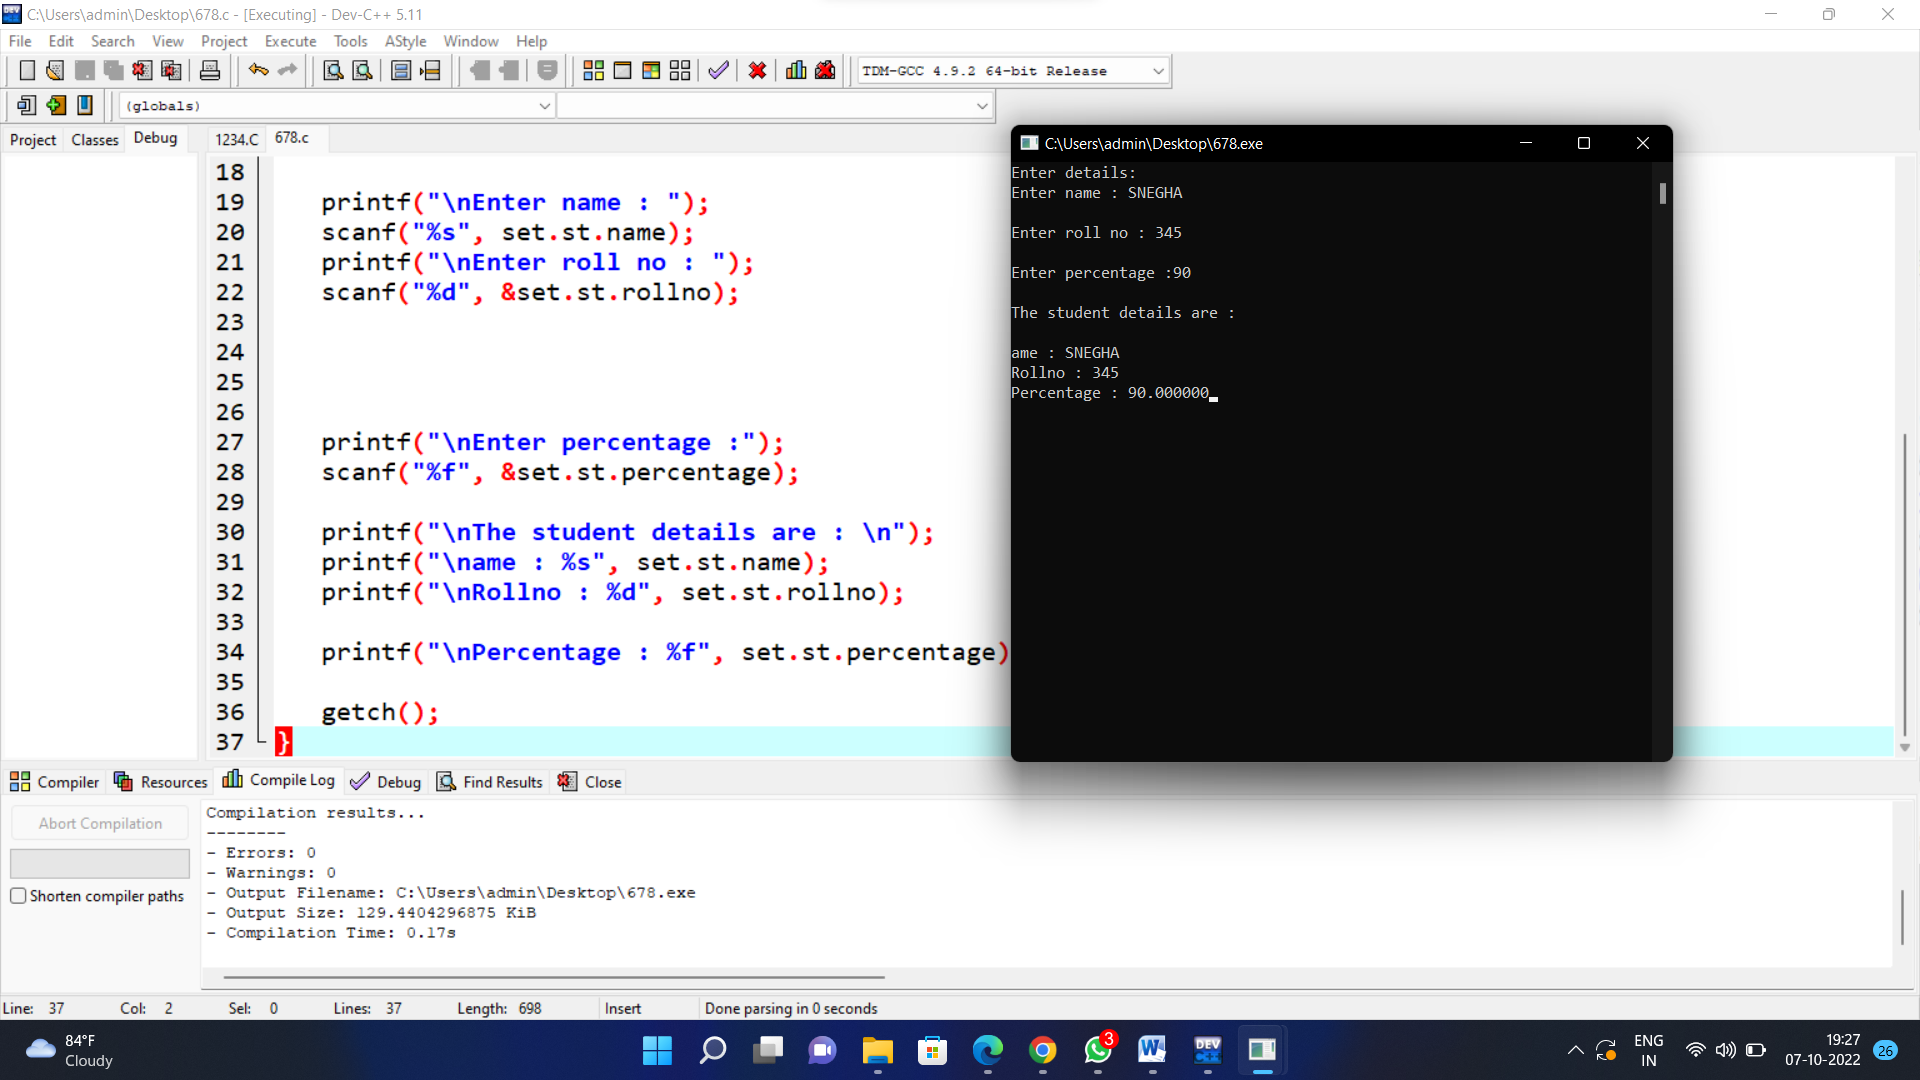Open Find using the magnifier icon

pos(332,70)
